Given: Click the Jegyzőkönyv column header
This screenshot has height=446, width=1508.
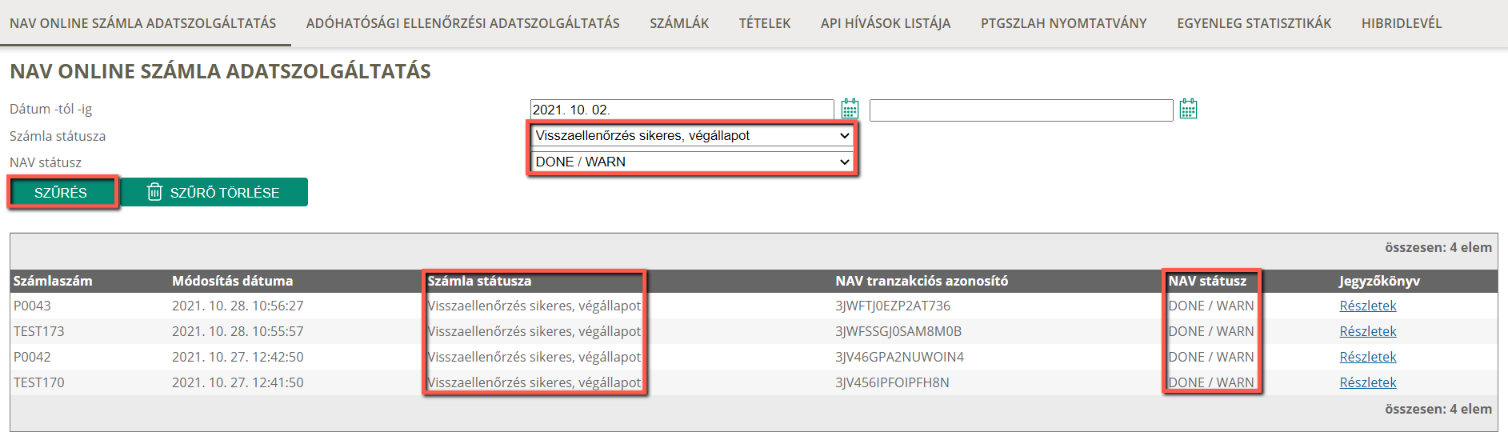Looking at the screenshot, I should click(1380, 281).
